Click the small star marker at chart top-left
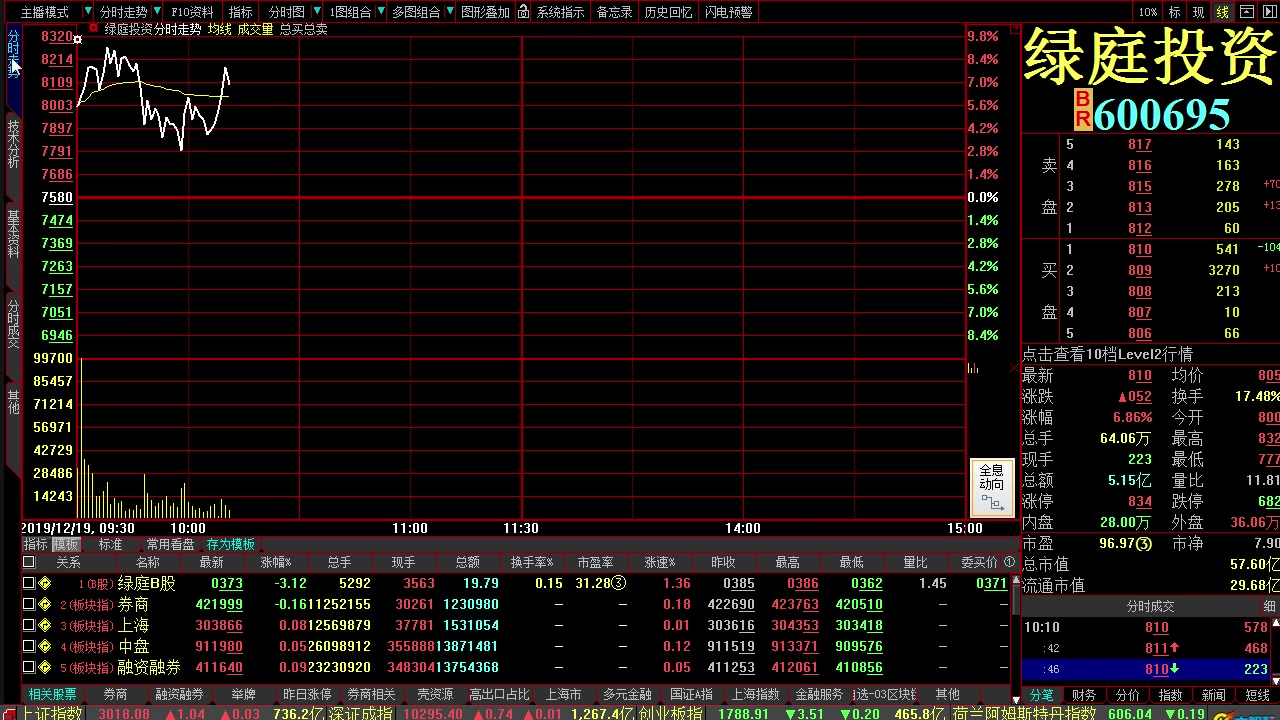Screen dimensions: 1280x720 pos(78,40)
